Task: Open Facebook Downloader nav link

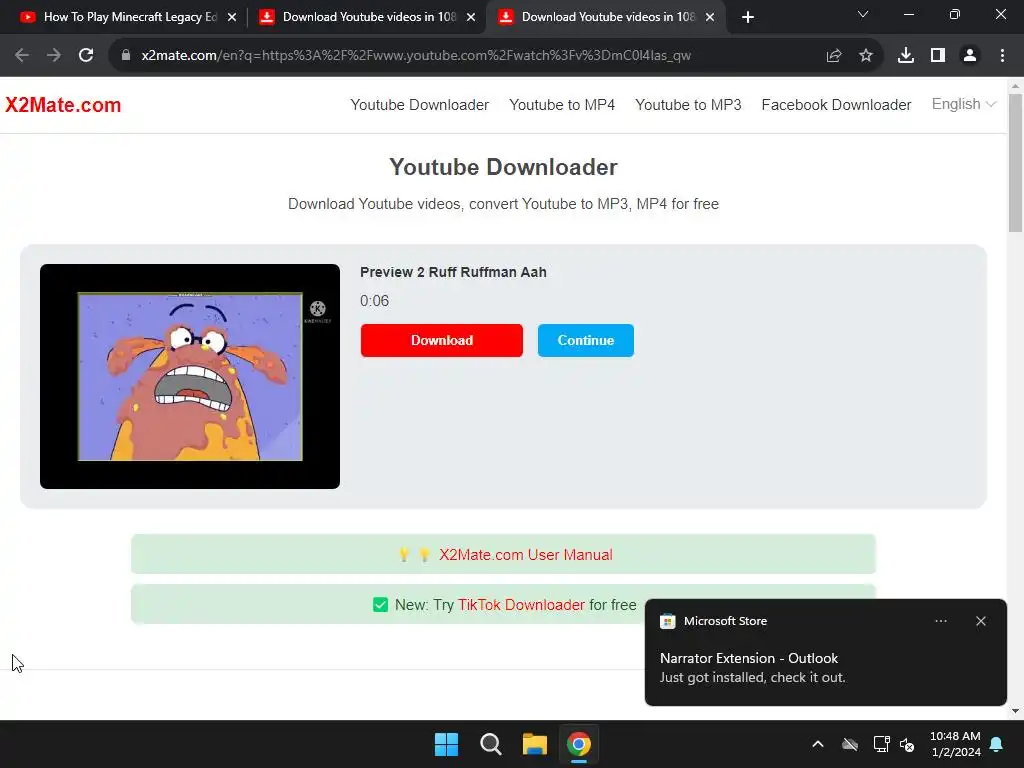Action: click(836, 104)
